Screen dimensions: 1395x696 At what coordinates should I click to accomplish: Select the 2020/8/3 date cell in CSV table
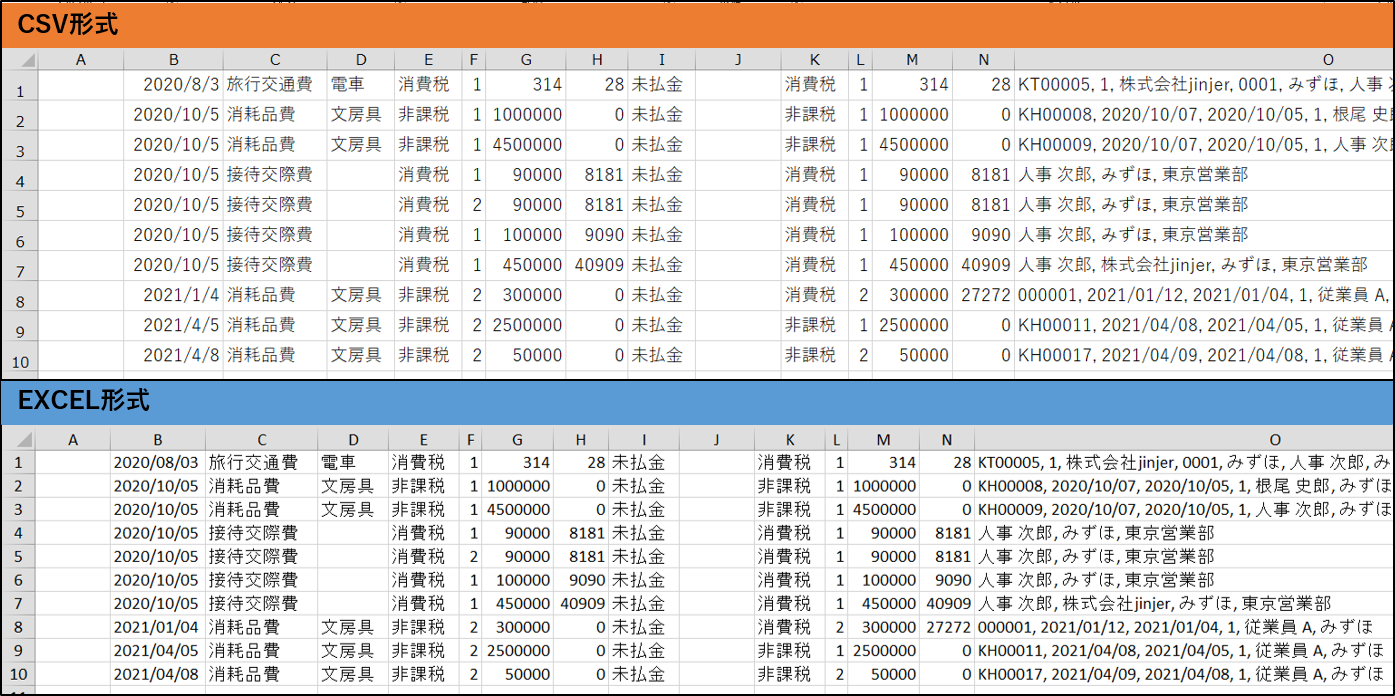pyautogui.click(x=174, y=85)
